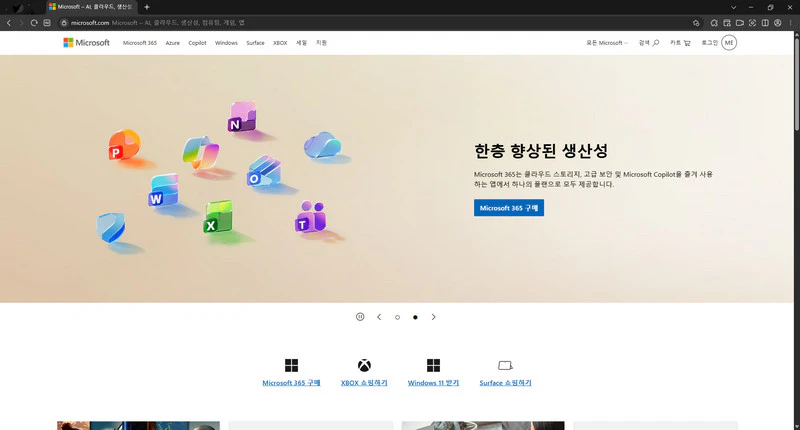The width and height of the screenshot is (800, 430).
Task: Open the Copilot nav menu item
Action: pyautogui.click(x=197, y=43)
